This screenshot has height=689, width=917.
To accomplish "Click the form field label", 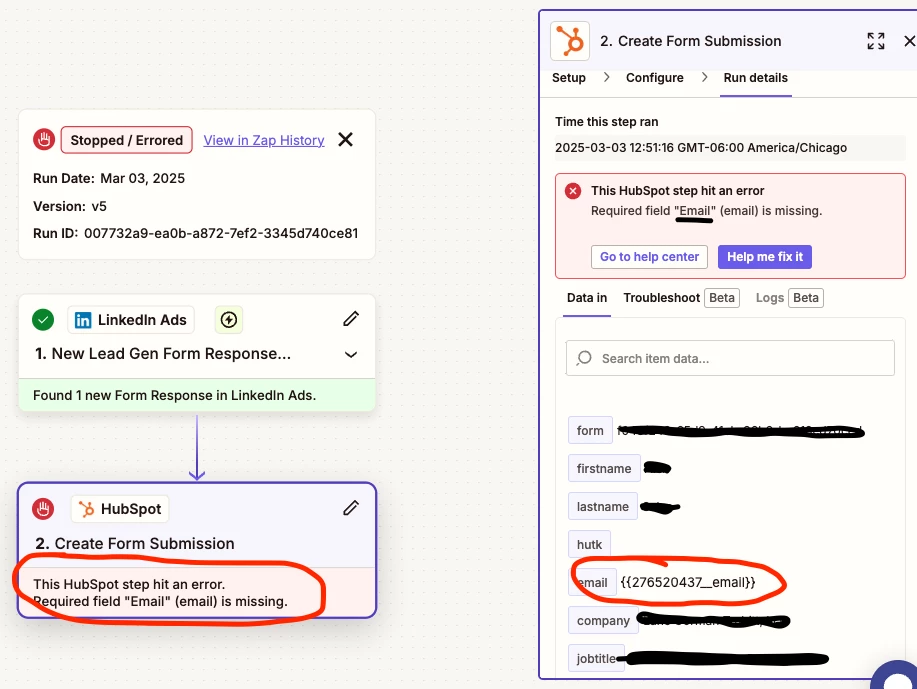I will click(x=590, y=430).
